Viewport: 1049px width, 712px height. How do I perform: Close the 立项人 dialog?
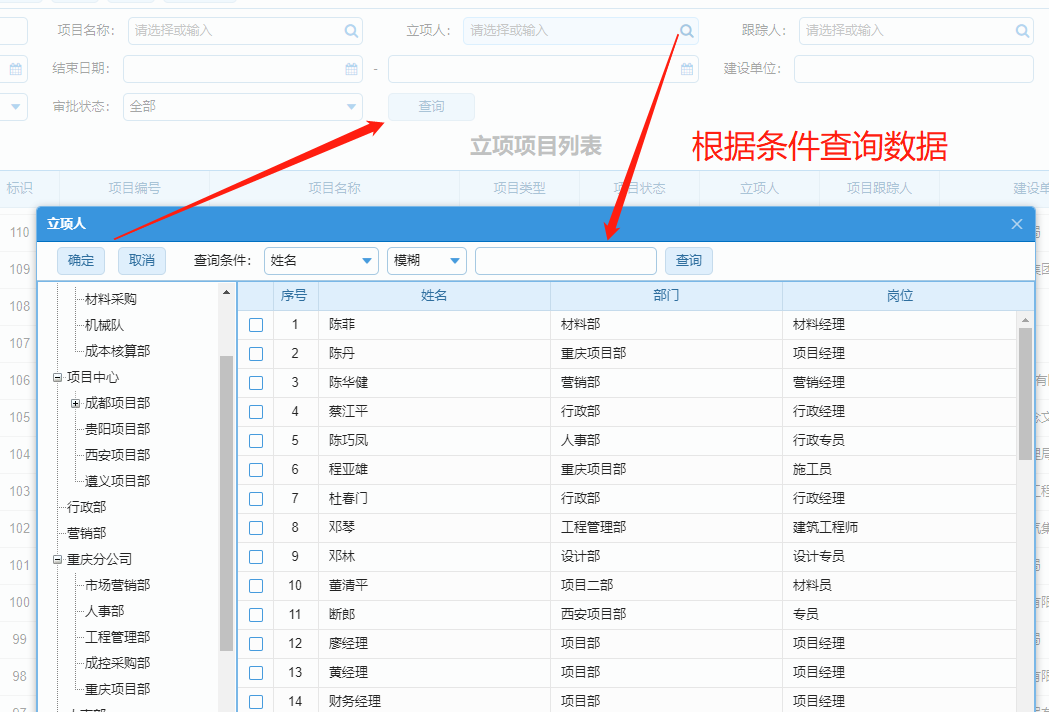tap(1017, 224)
